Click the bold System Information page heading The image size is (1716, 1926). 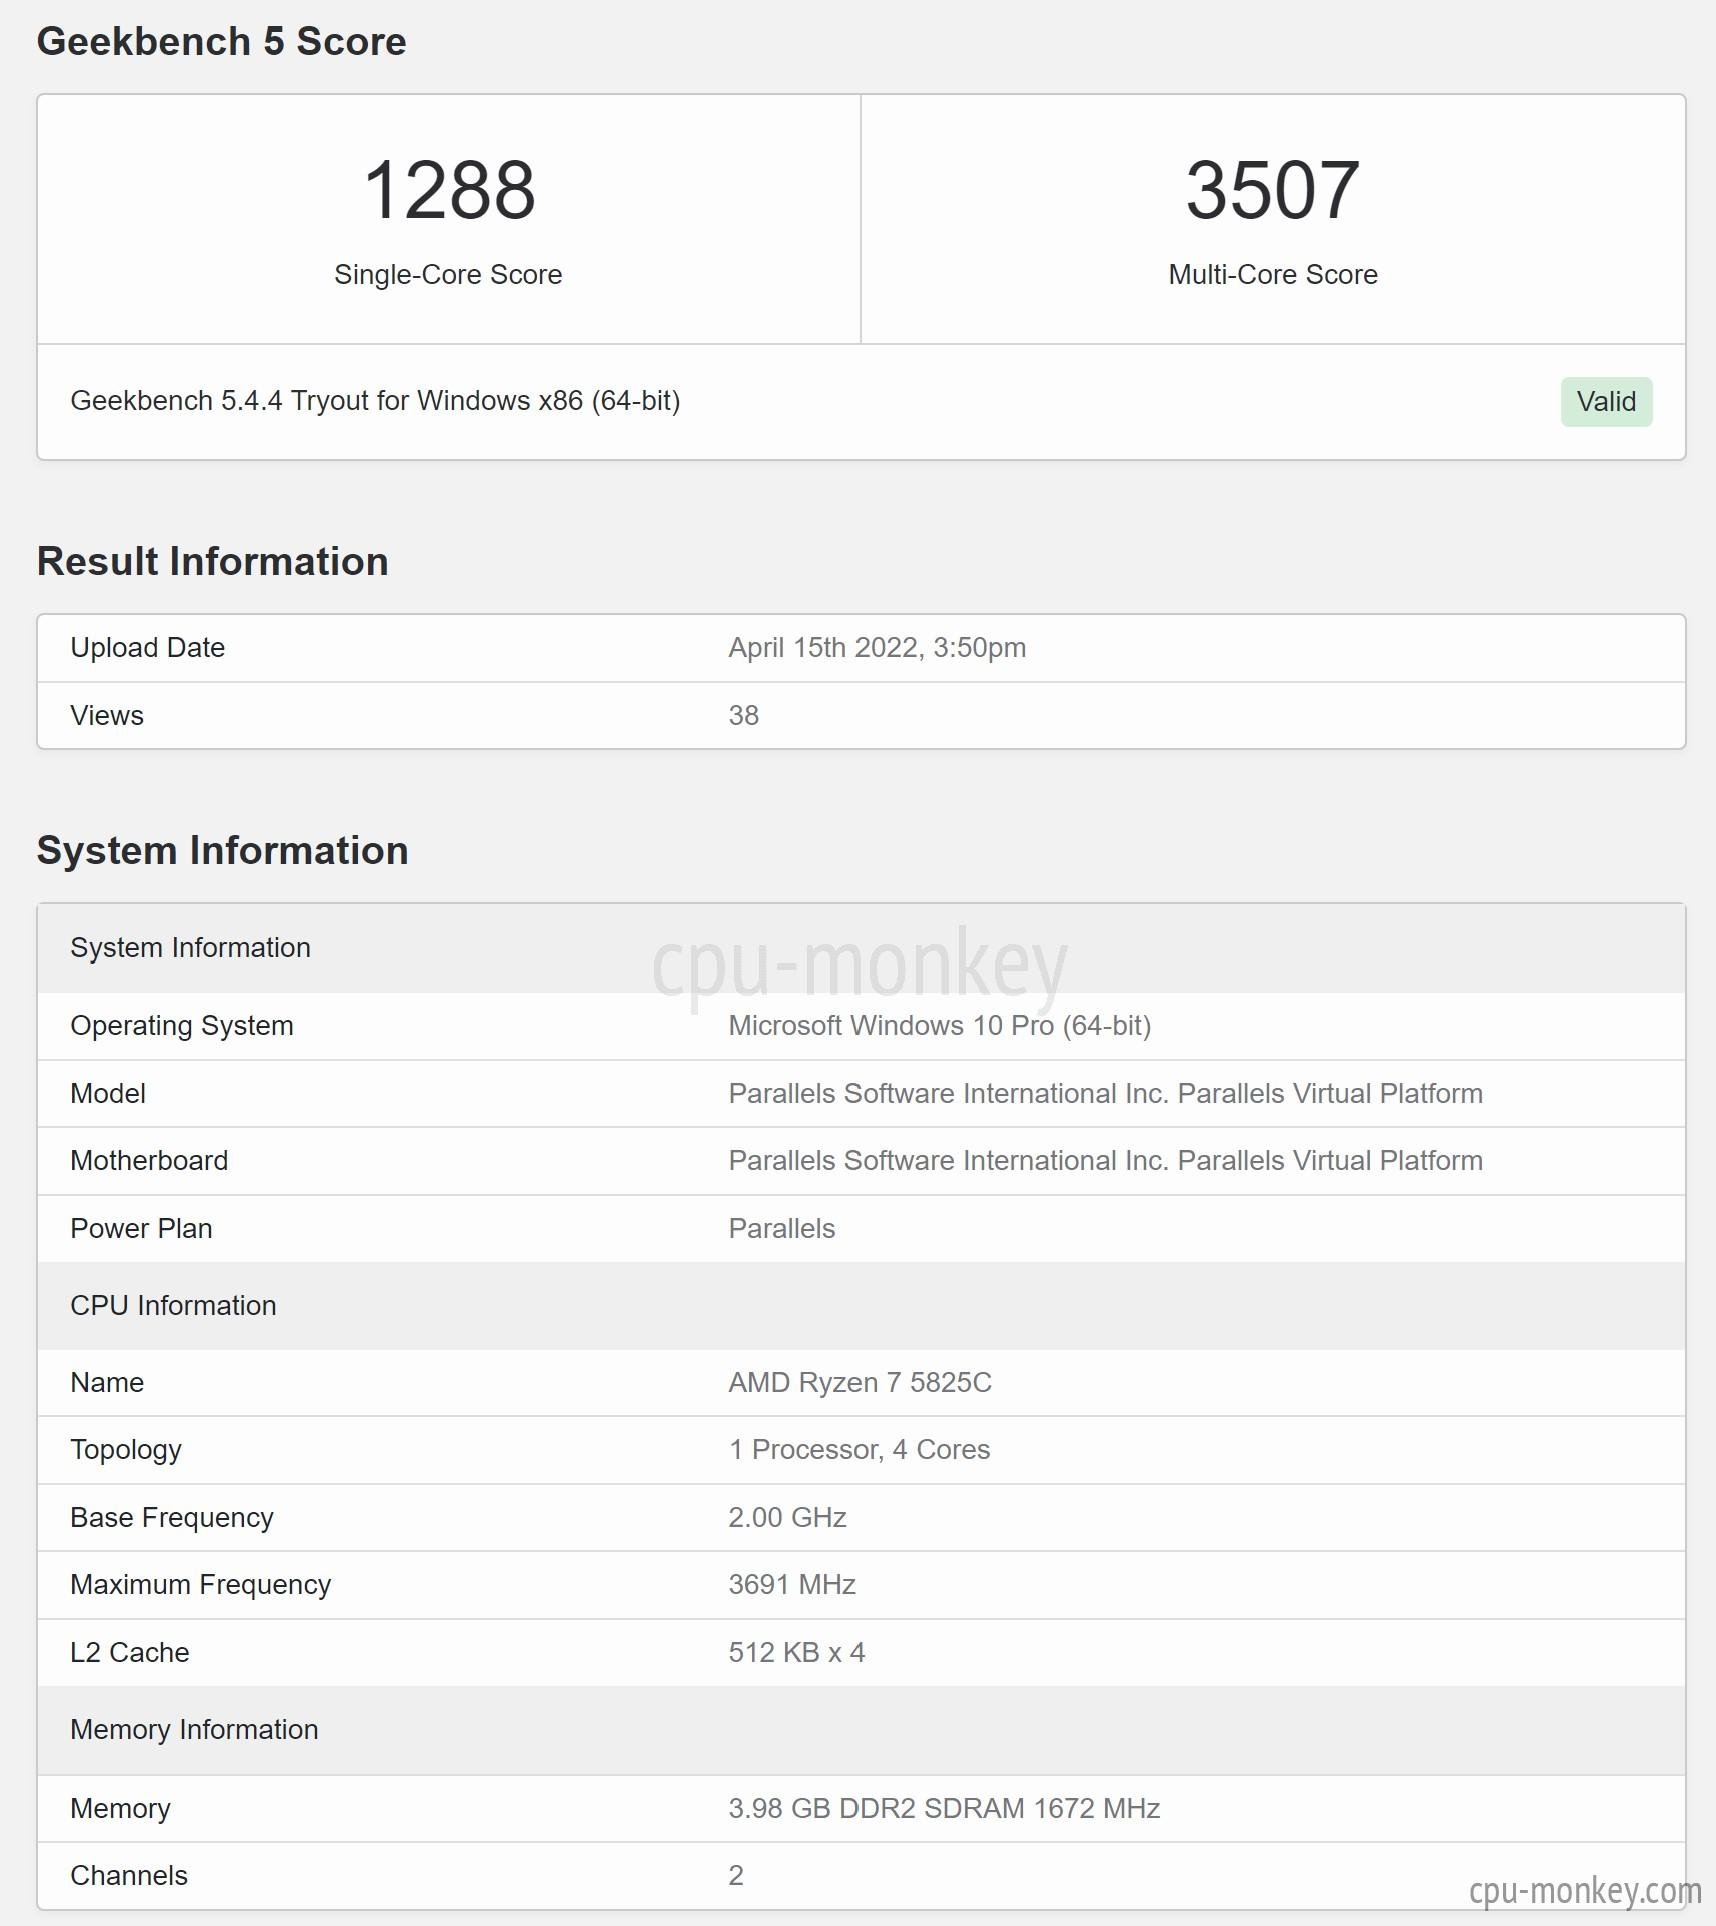point(223,851)
